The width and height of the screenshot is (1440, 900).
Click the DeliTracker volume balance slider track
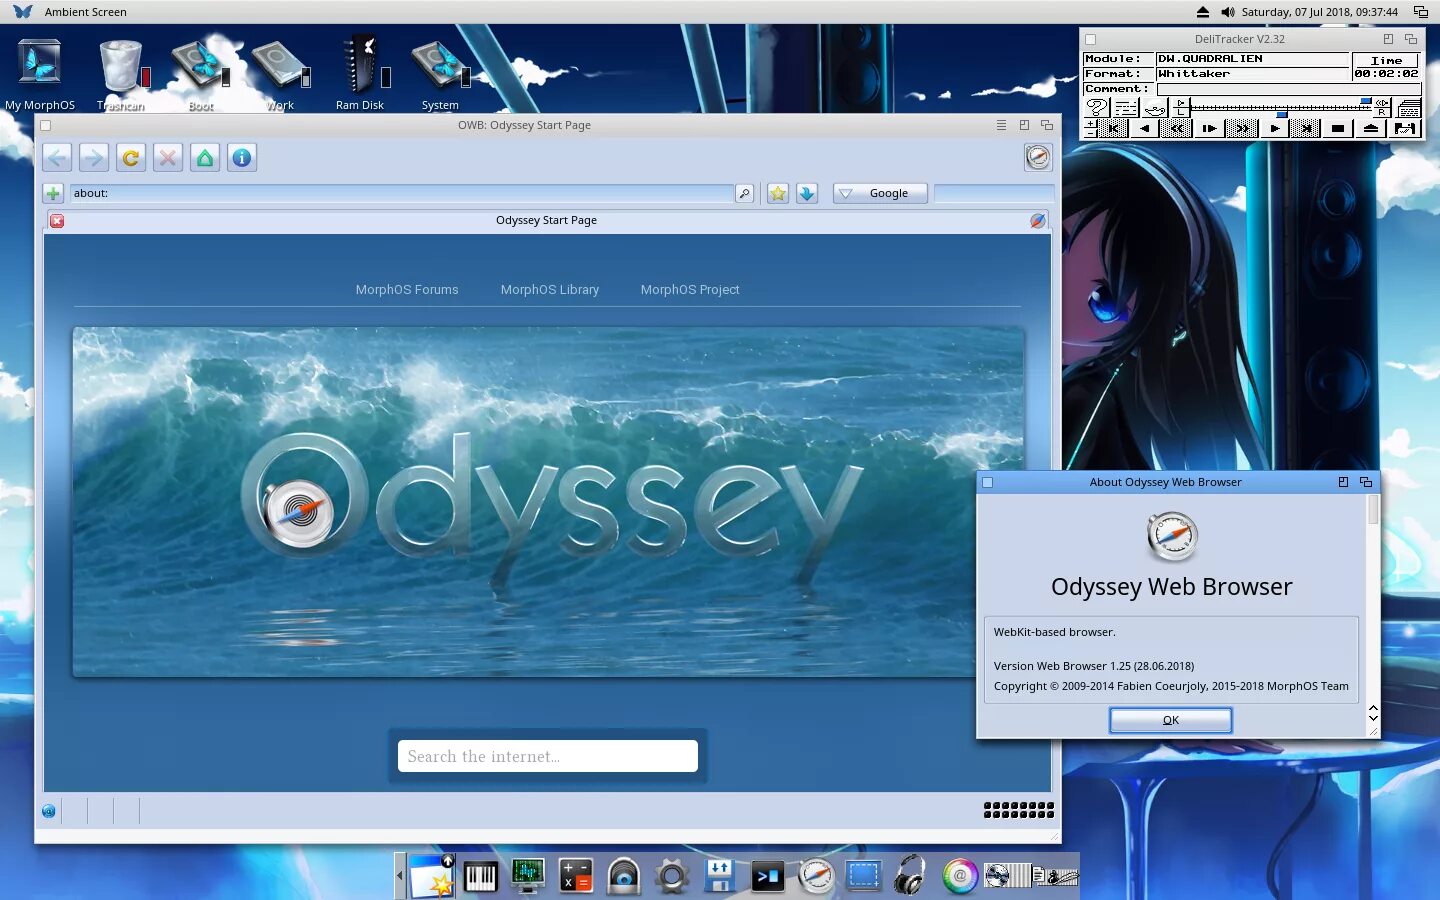pyautogui.click(x=1281, y=107)
